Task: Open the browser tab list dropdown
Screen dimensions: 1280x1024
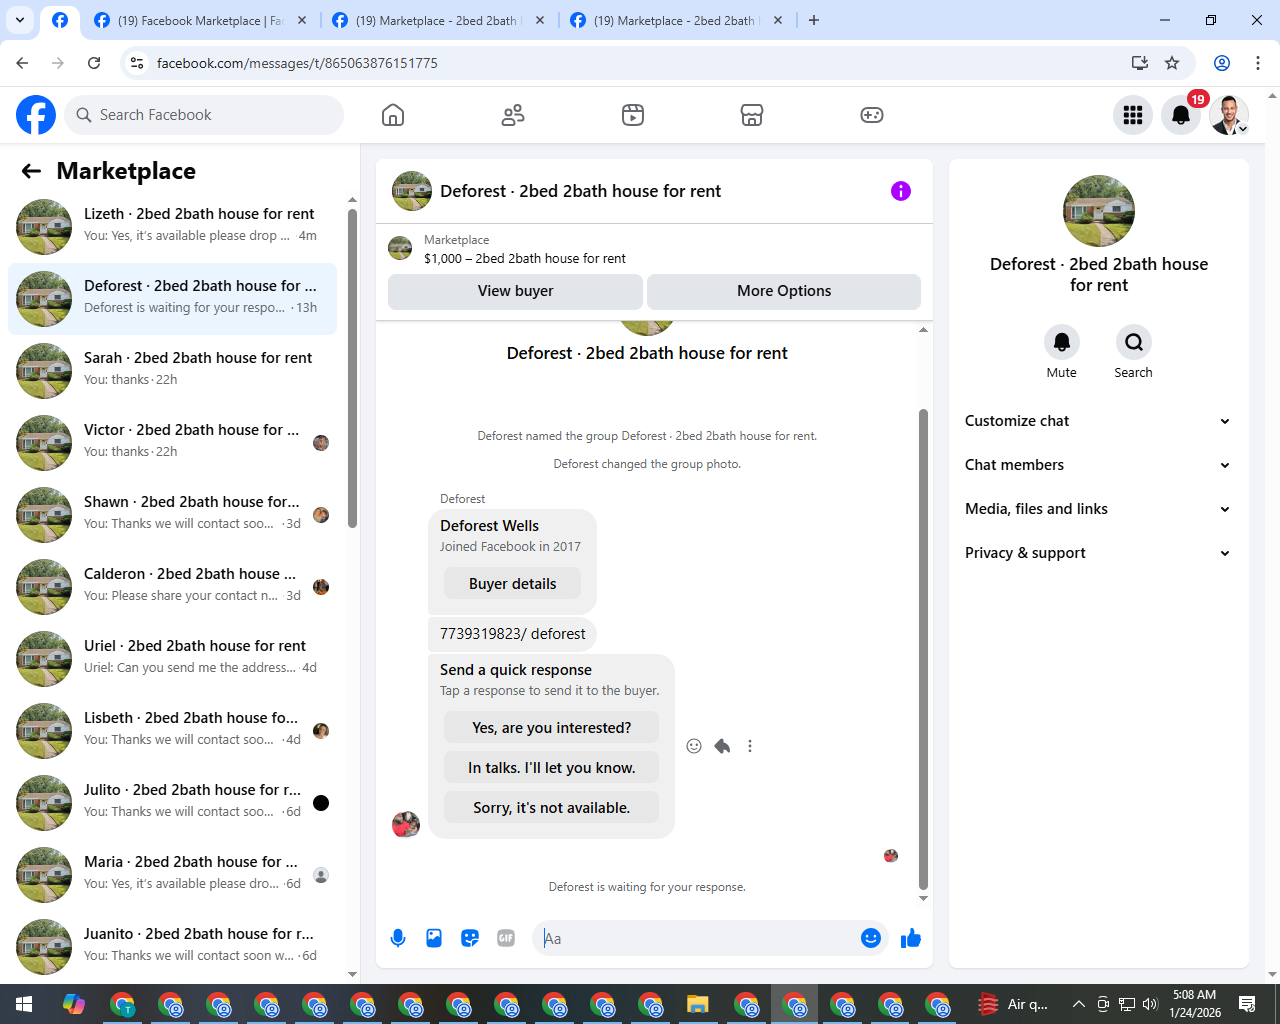Action: click(x=20, y=20)
